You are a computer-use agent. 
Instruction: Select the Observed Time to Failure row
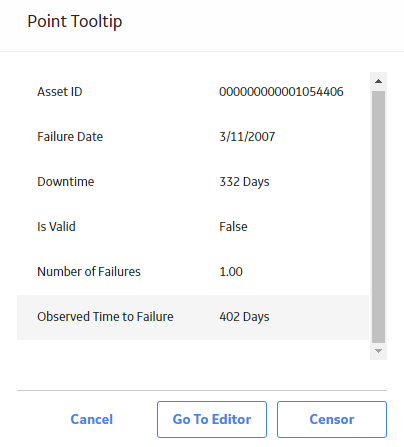pyautogui.click(x=193, y=317)
